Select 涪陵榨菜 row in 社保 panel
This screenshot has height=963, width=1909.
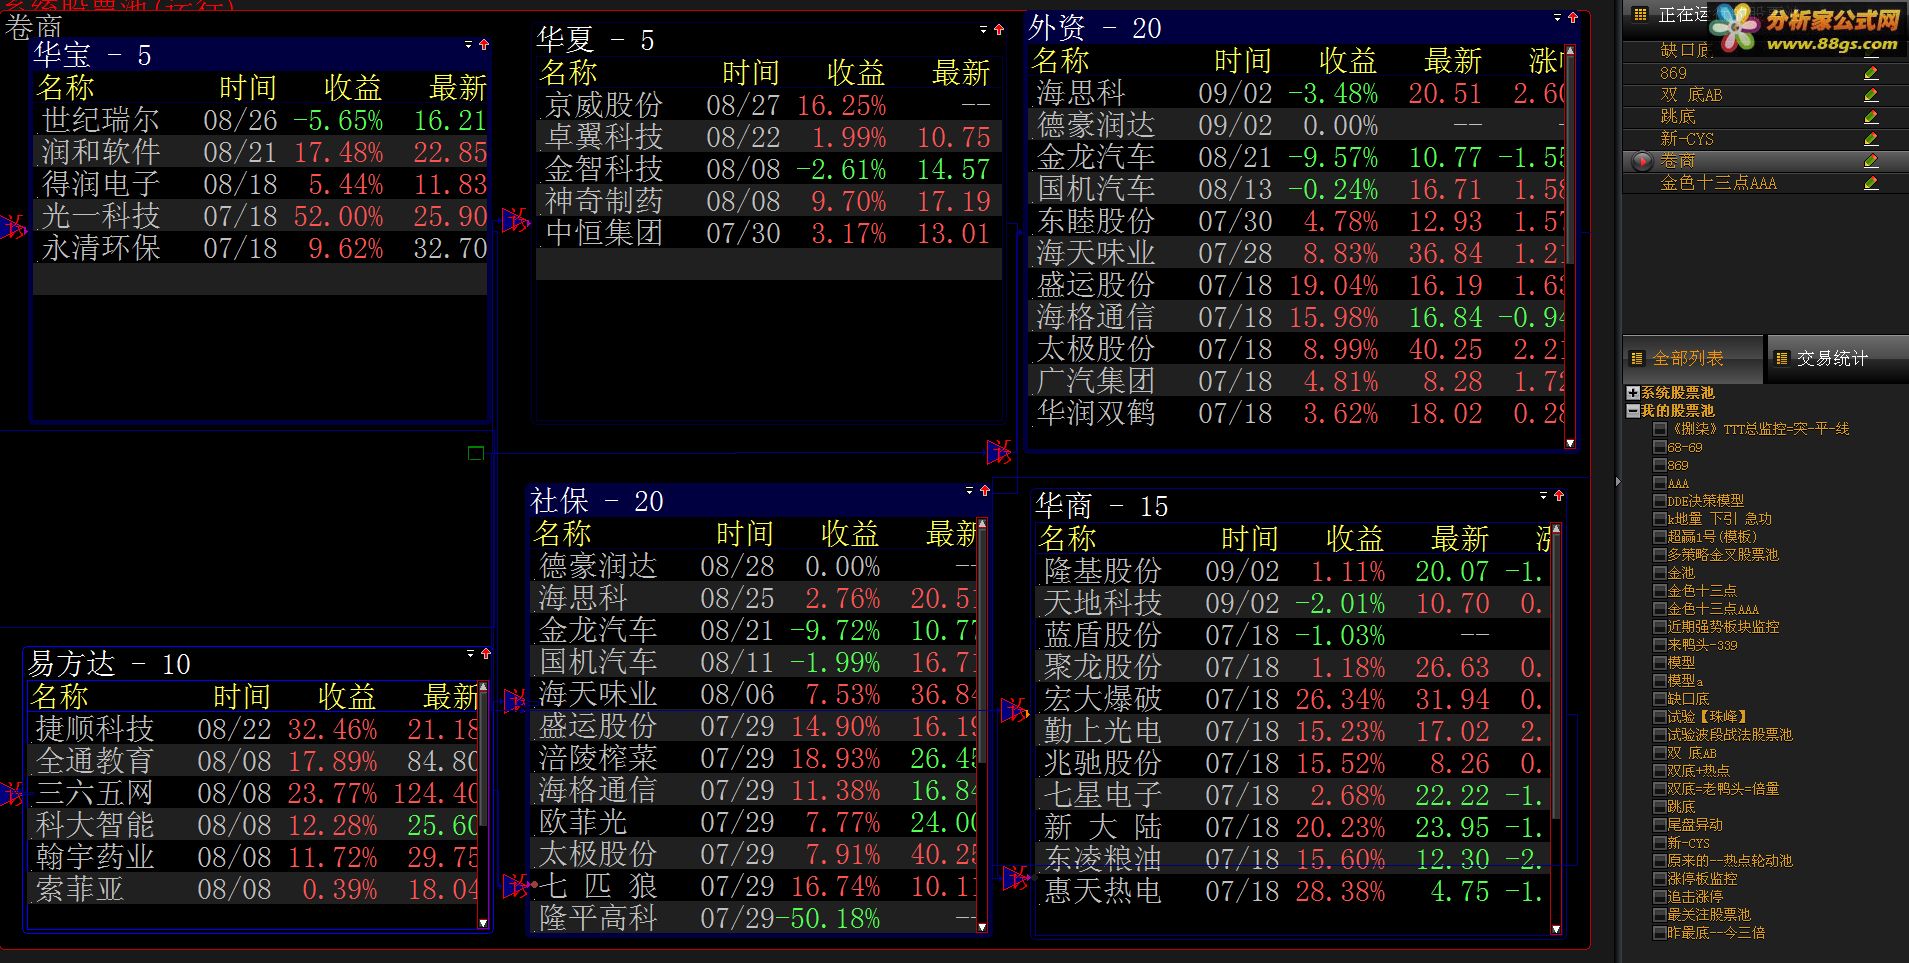click(x=754, y=758)
